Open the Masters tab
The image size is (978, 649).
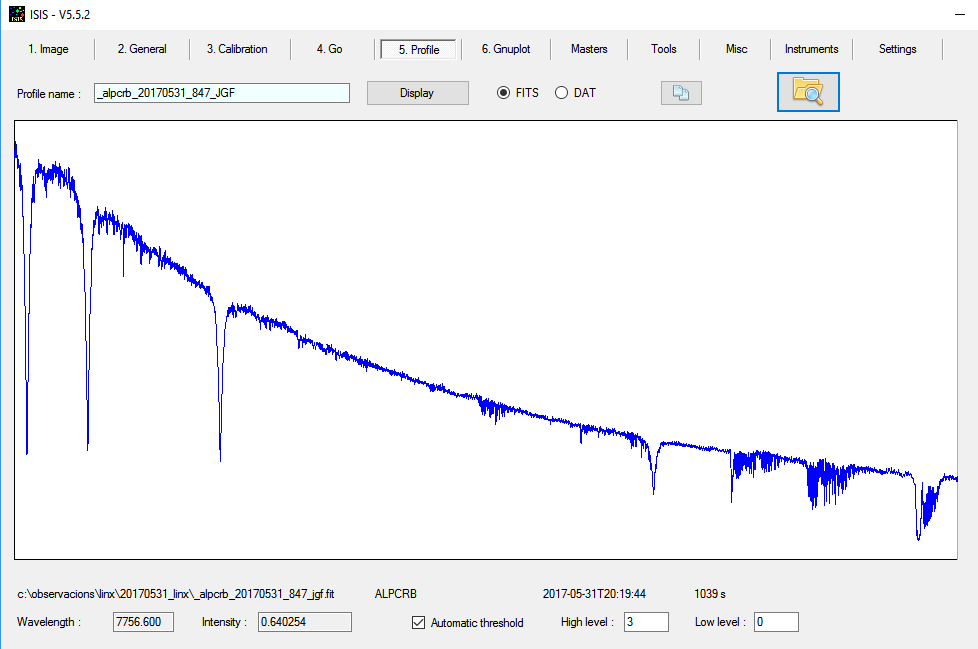(589, 48)
